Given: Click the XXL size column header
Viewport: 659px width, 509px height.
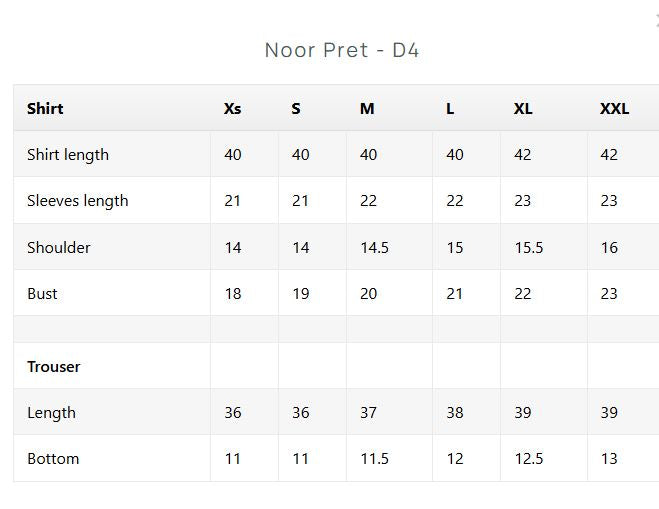Looking at the screenshot, I should click(x=614, y=109).
